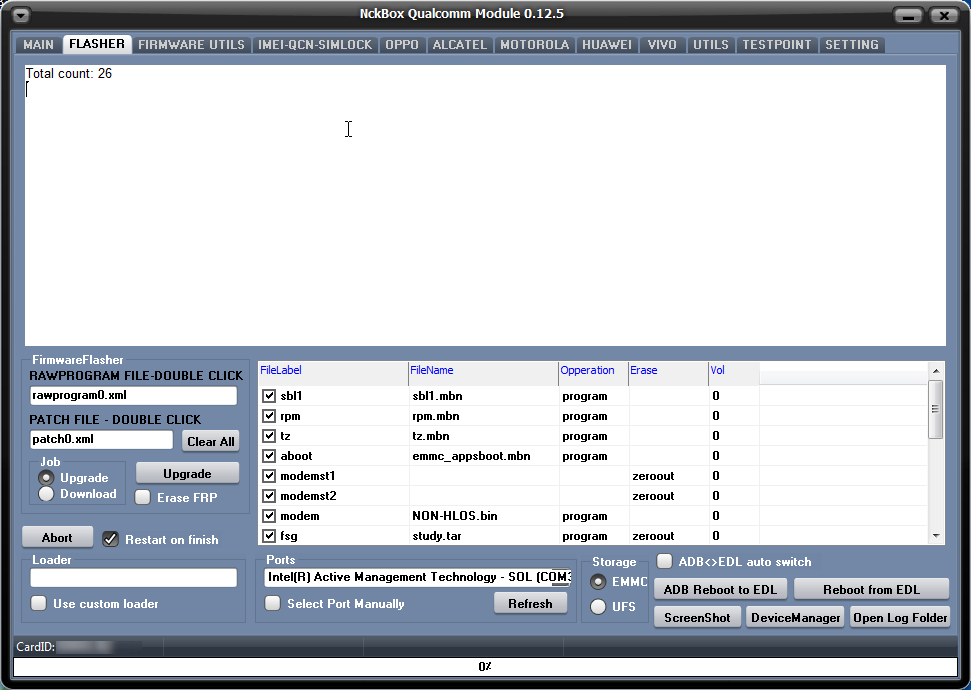Click Open Log Folder button
This screenshot has width=971, height=690.
[900, 618]
